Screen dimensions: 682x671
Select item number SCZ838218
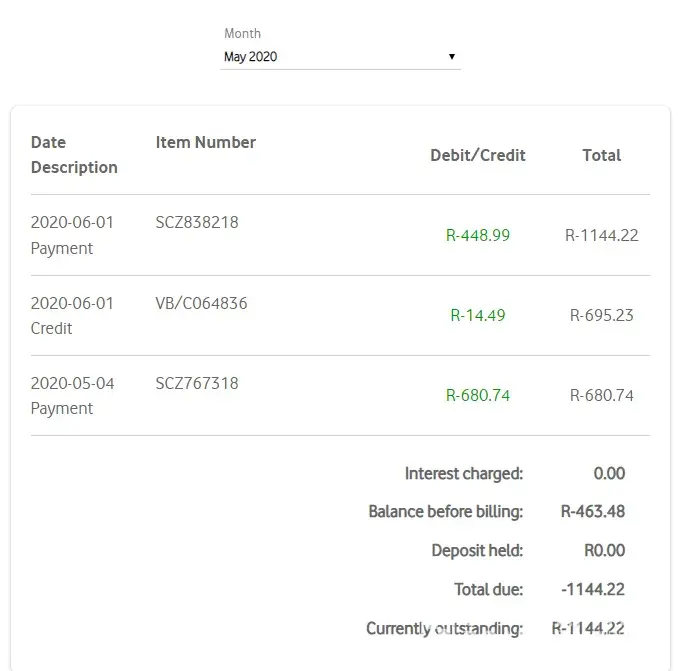click(197, 222)
